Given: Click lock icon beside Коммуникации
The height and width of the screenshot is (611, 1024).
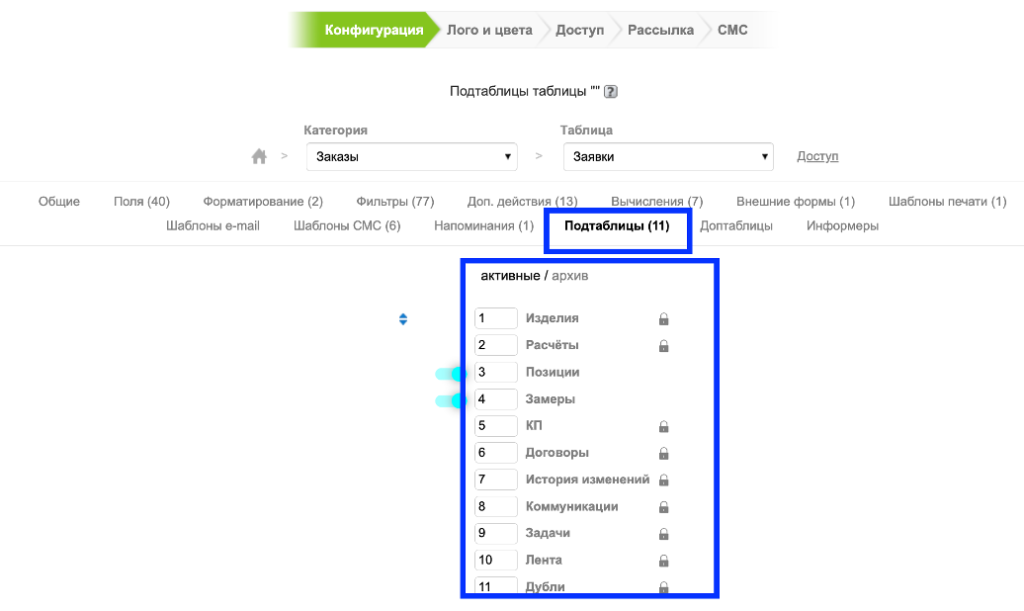Looking at the screenshot, I should 663,508.
